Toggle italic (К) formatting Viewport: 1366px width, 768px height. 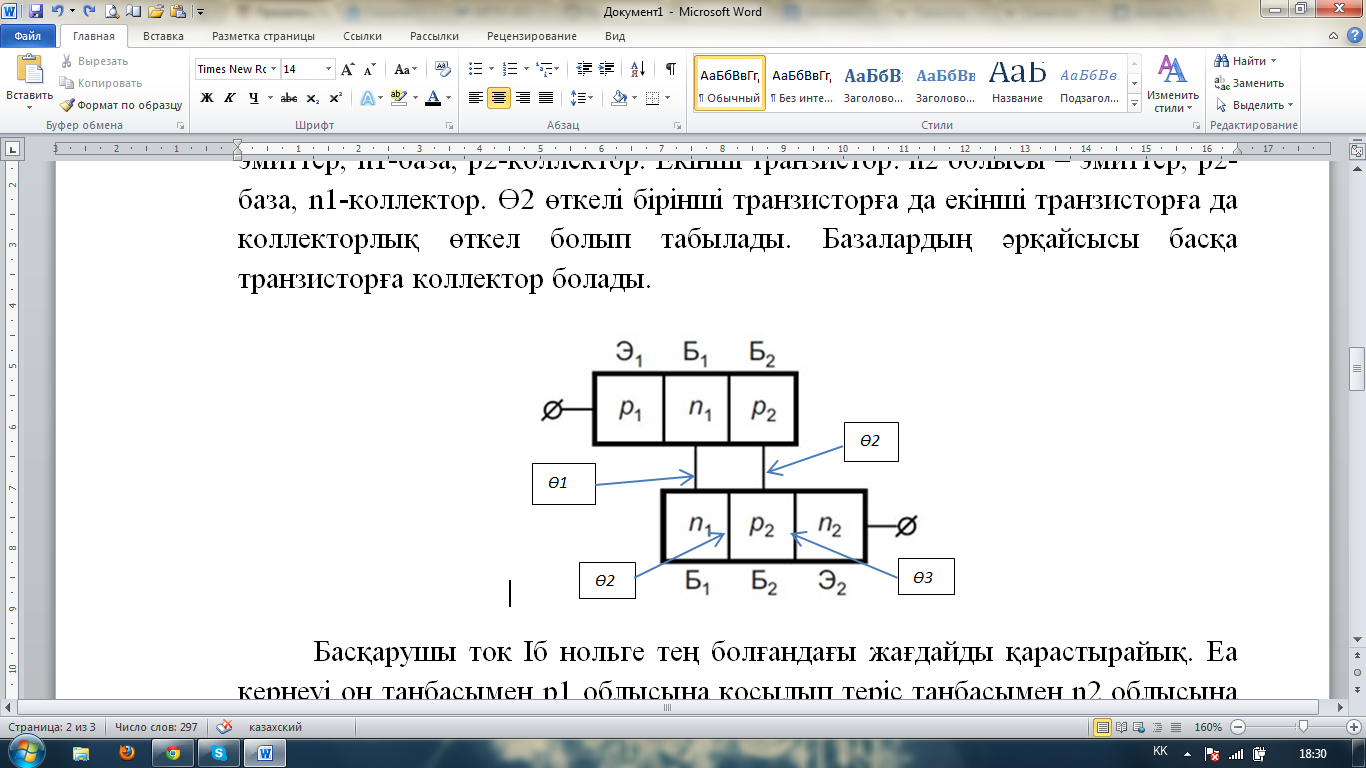tap(230, 98)
